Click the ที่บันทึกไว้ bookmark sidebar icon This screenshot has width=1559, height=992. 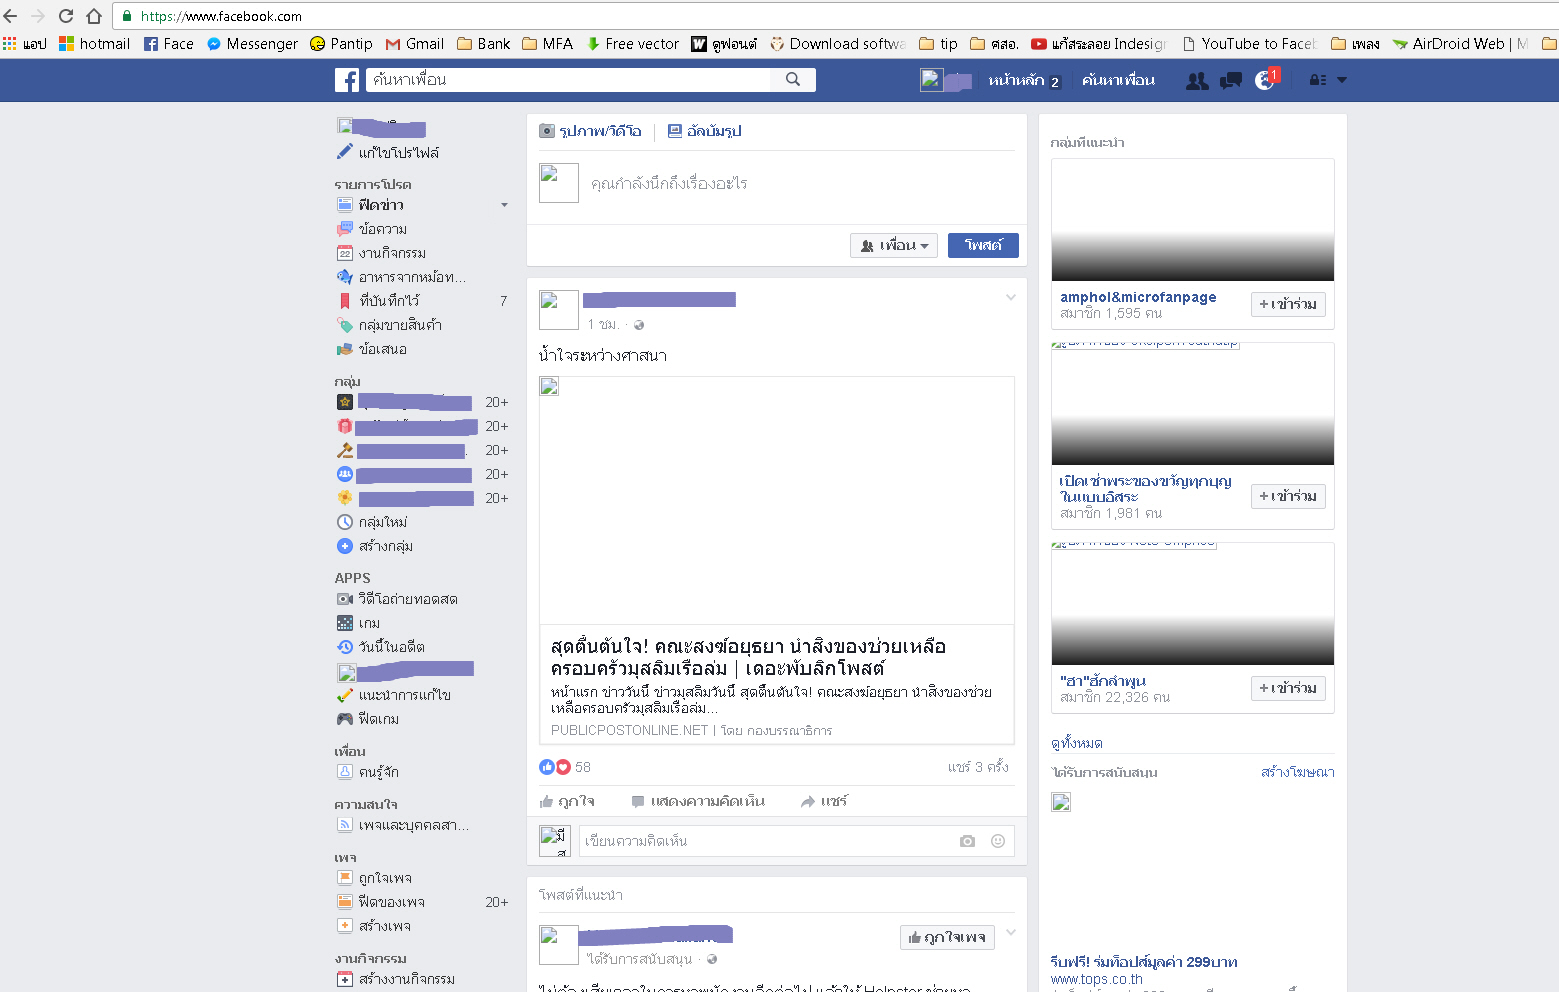coord(345,301)
